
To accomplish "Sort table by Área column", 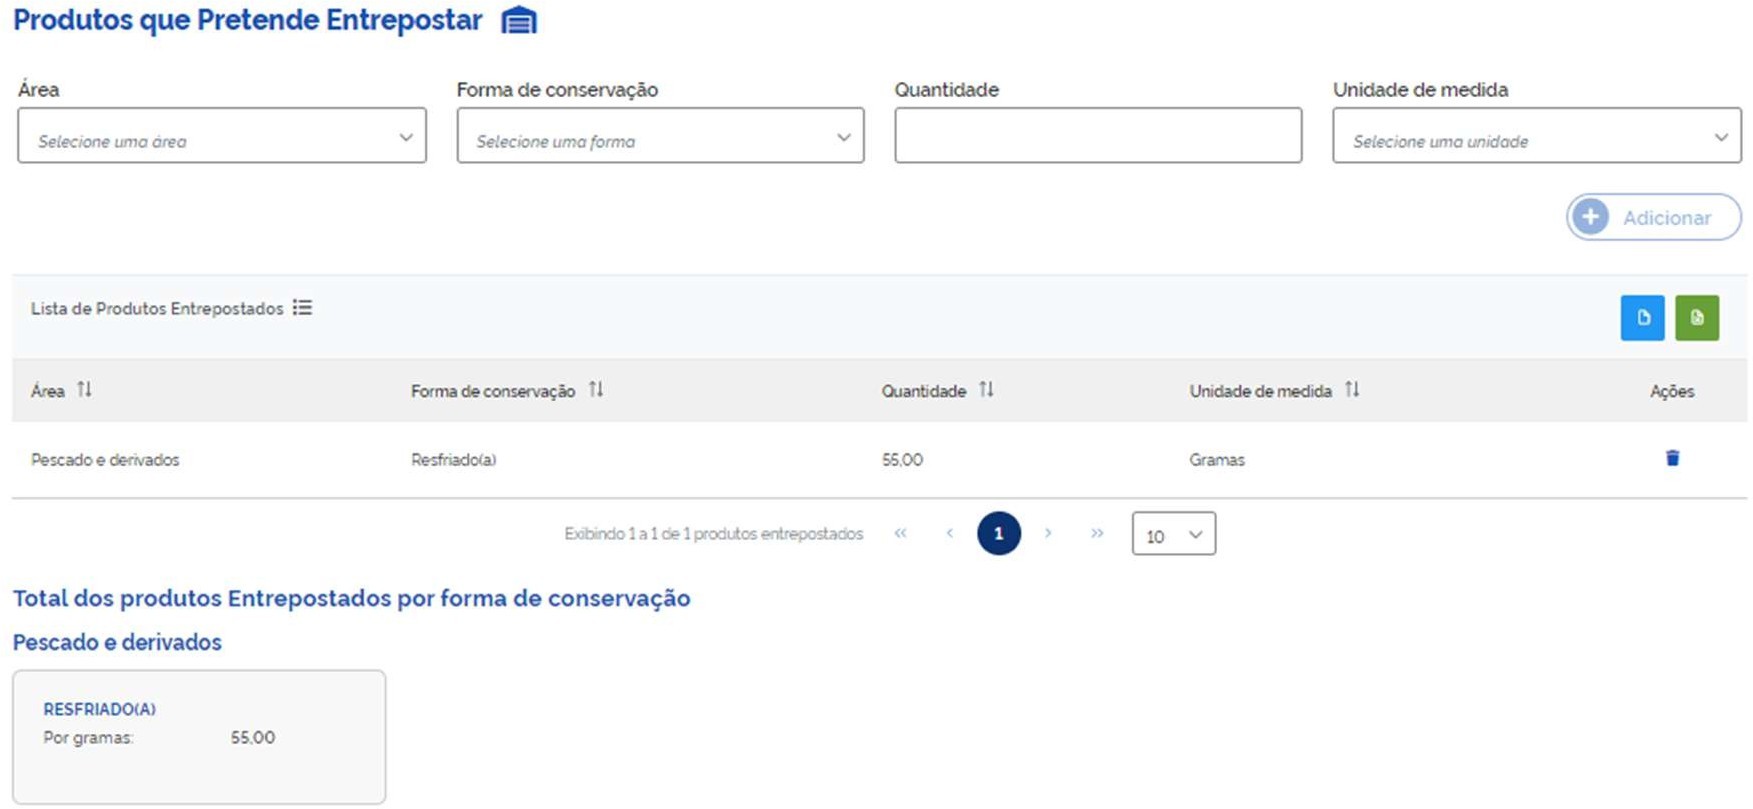I will click(x=85, y=390).
